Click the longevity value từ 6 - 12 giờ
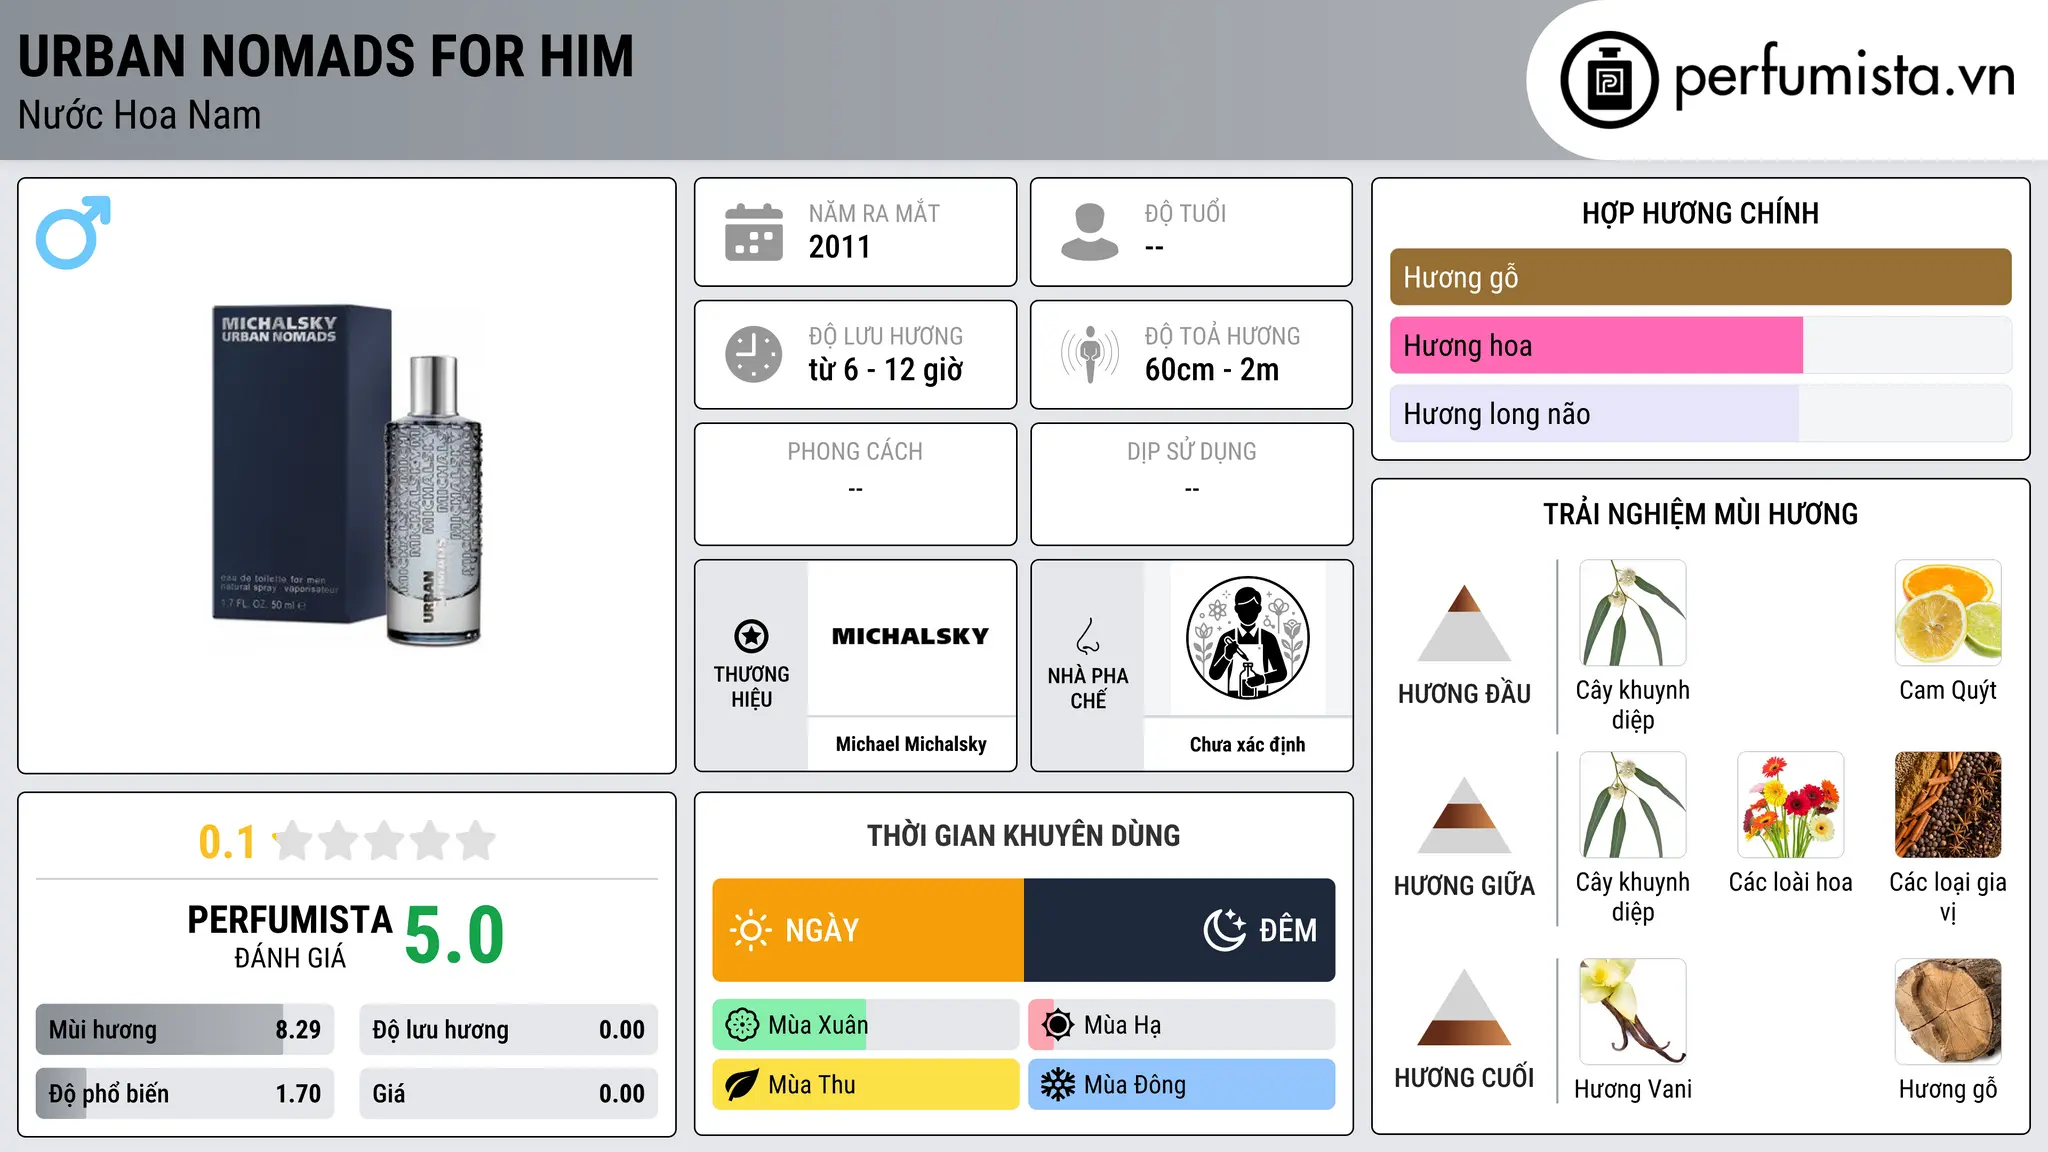 click(886, 370)
